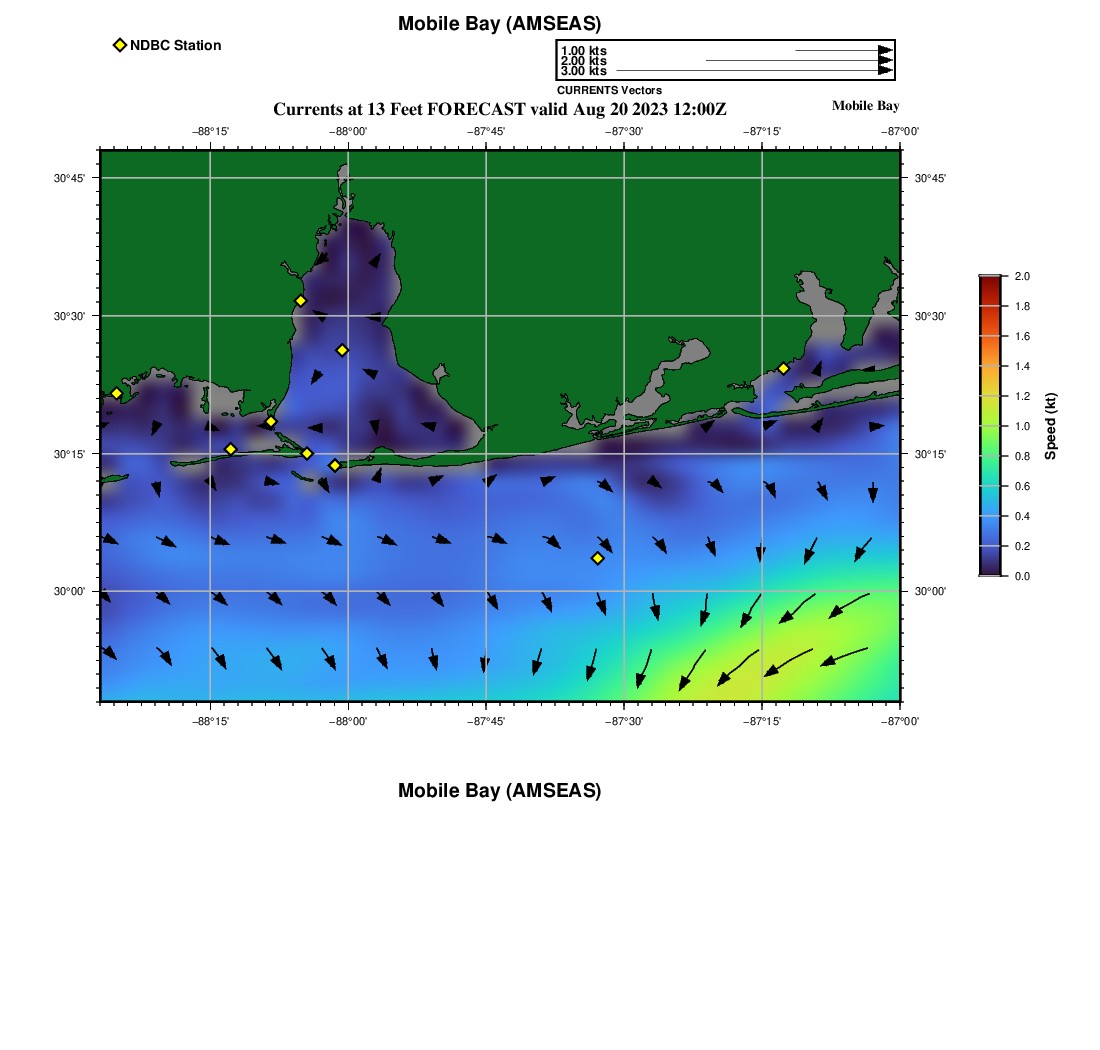Click the NDBC Station legend diamond
The image size is (1100, 1050).
click(120, 45)
